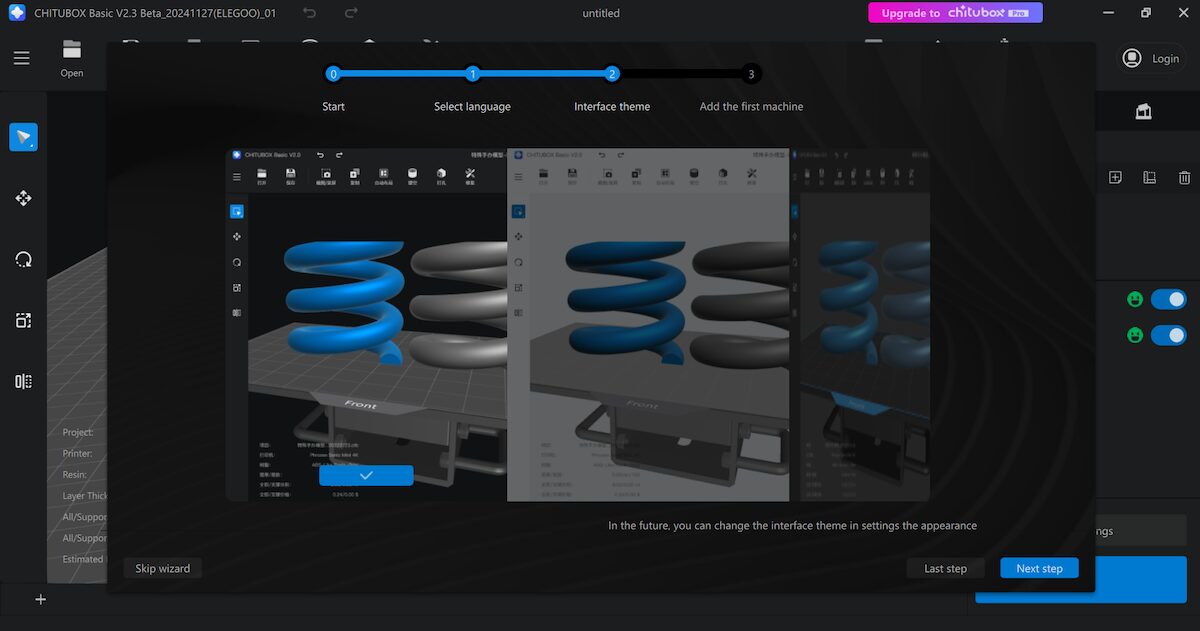
Task: Click the Open file folder icon
Action: pyautogui.click(x=71, y=49)
